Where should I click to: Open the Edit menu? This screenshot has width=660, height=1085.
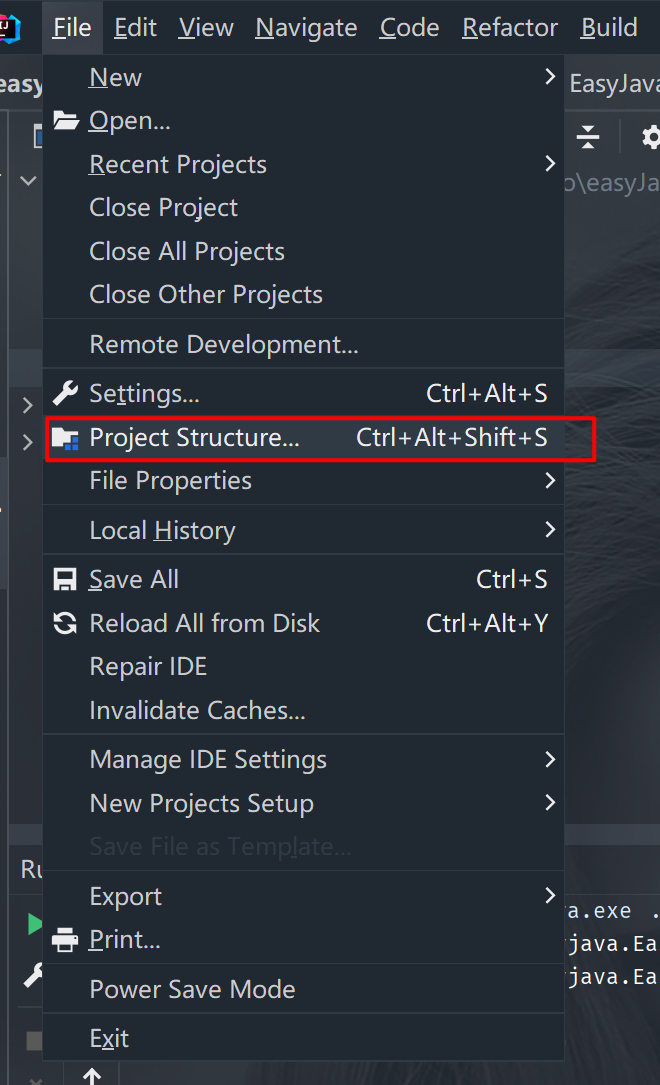(135, 27)
